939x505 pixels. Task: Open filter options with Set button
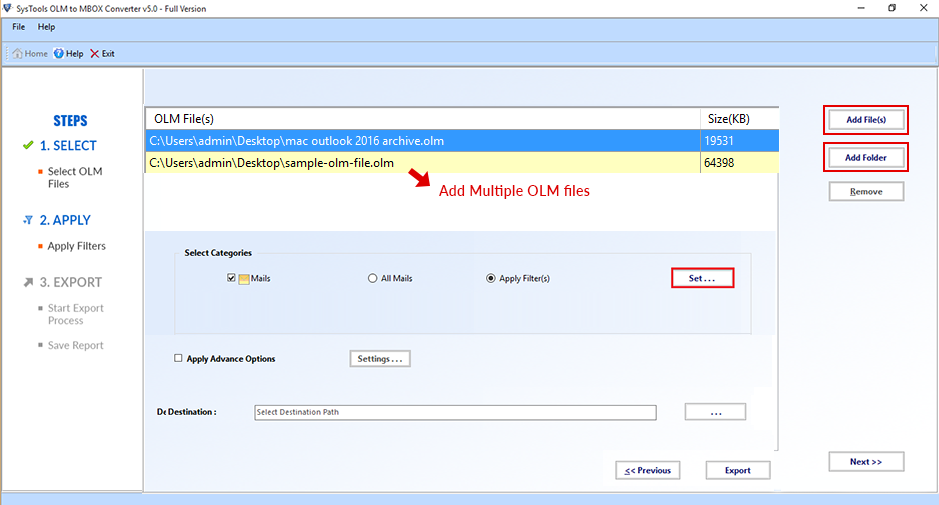pyautogui.click(x=702, y=278)
